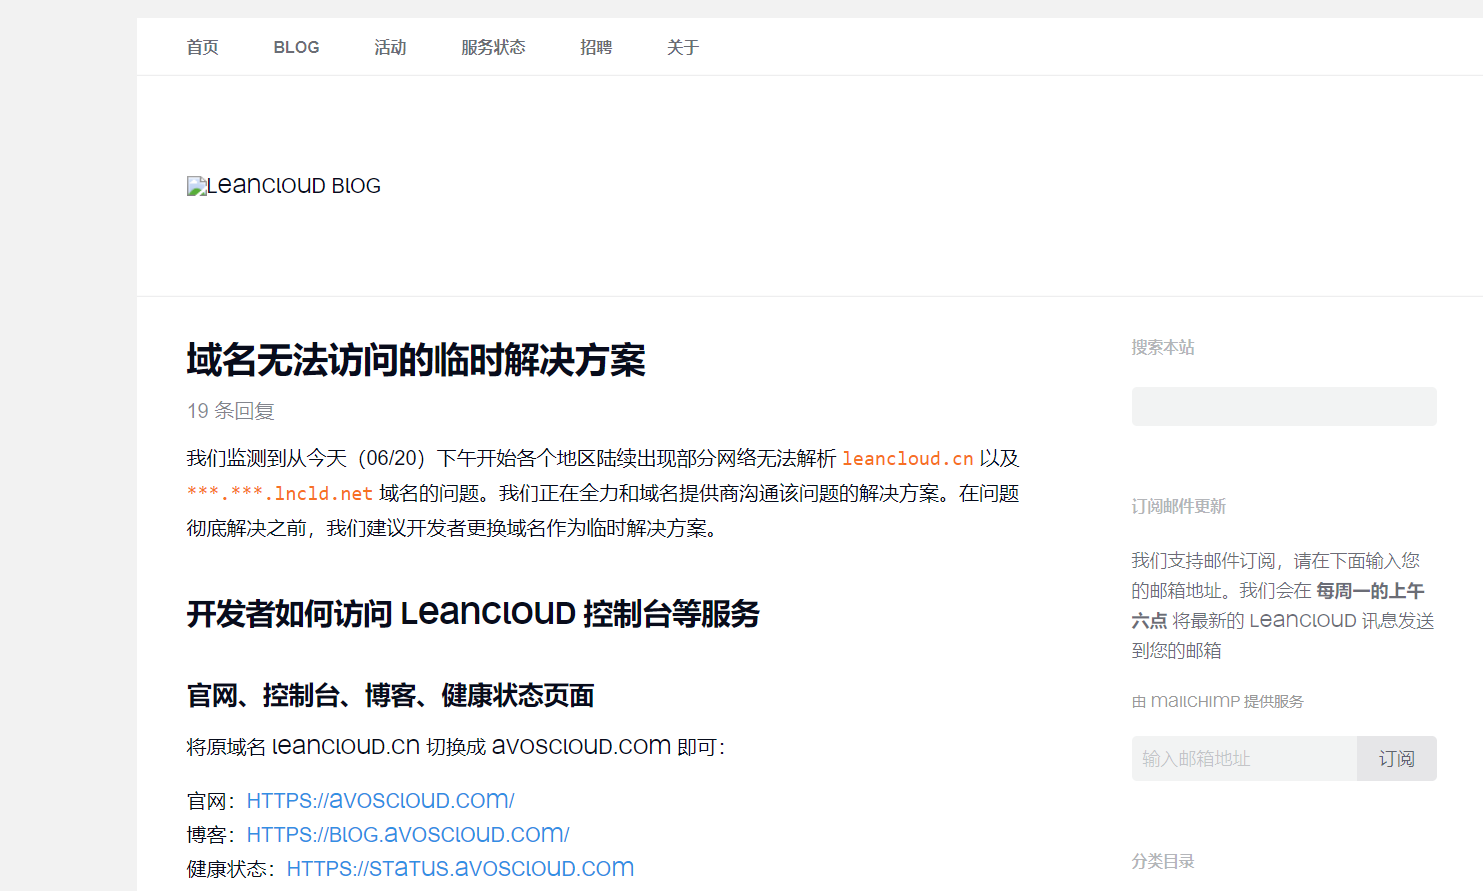Viewport: 1483px width, 891px height.
Task: Focus the 输入邮箱地址 email field
Action: 1244,758
